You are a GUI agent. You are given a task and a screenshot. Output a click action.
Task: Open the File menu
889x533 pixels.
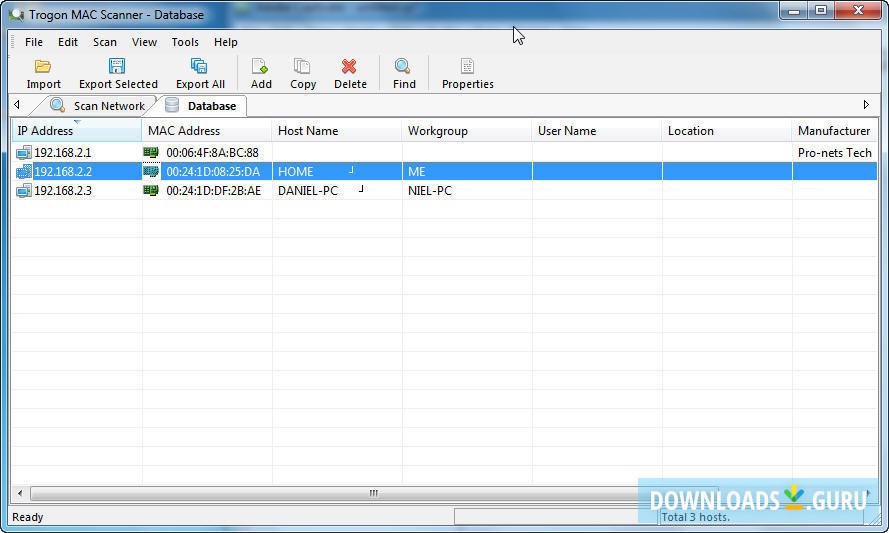[33, 42]
